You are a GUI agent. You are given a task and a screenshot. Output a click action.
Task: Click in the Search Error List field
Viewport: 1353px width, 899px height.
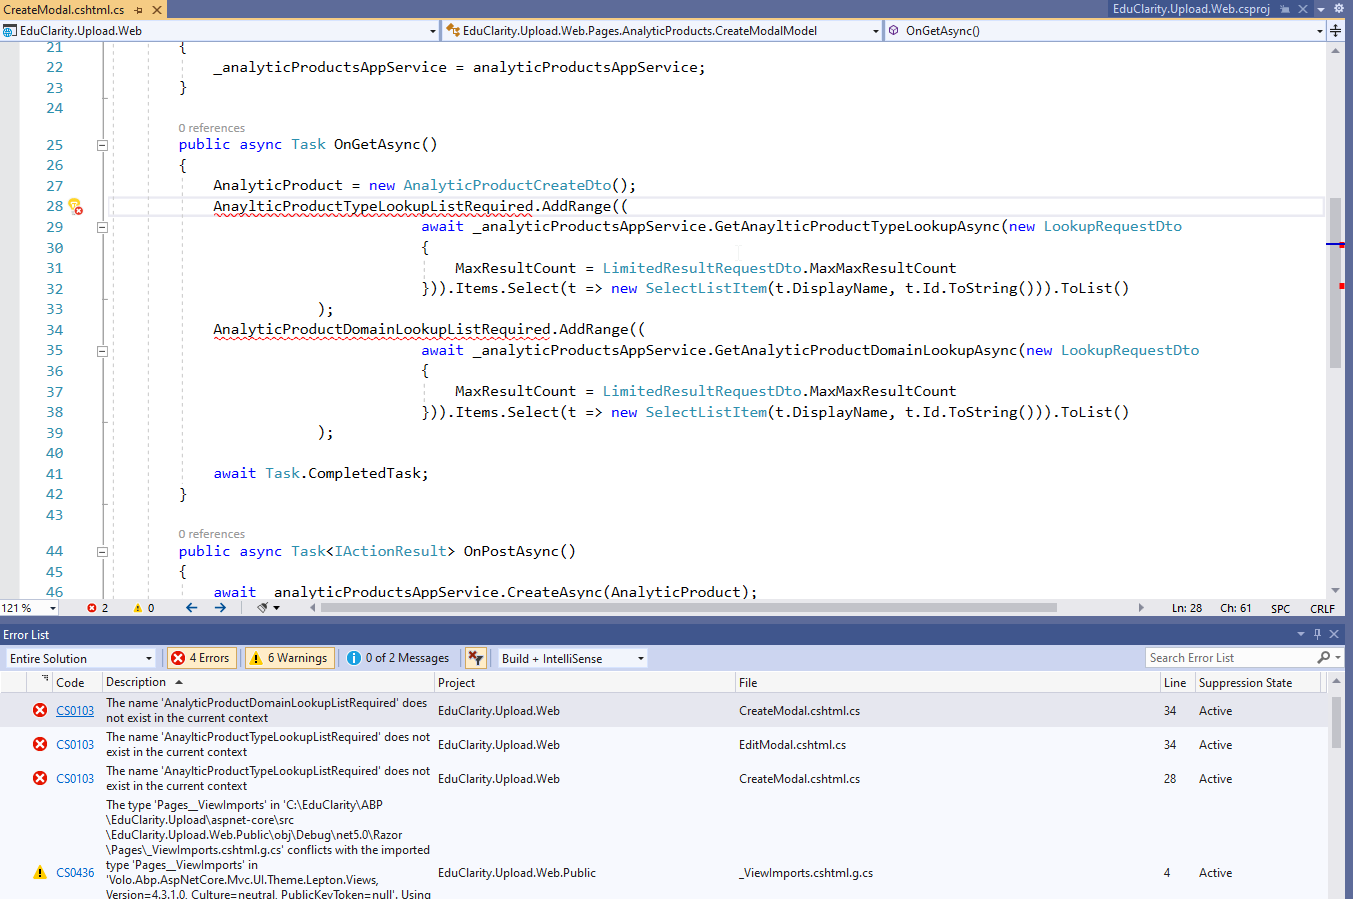click(x=1230, y=658)
